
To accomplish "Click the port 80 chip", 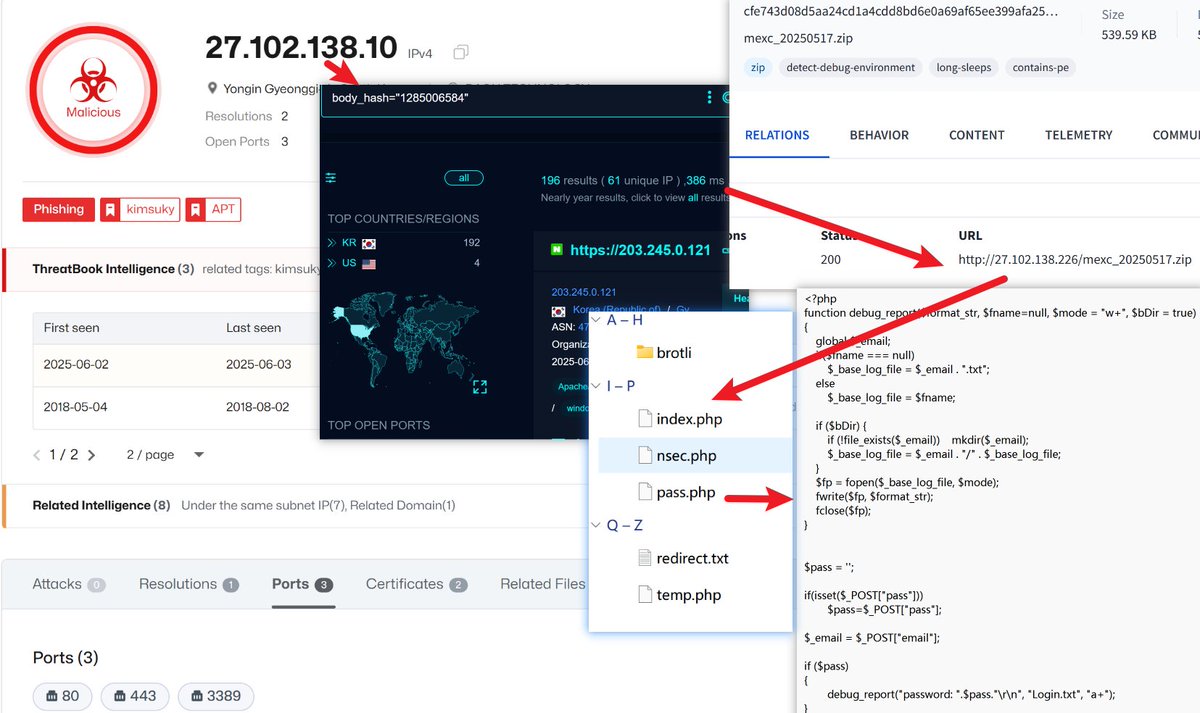I will click(x=62, y=696).
